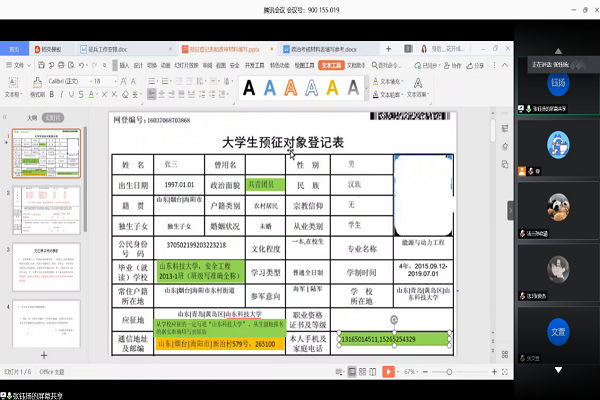
Task: Switch to the 大纲 outline view
Action: (32, 117)
